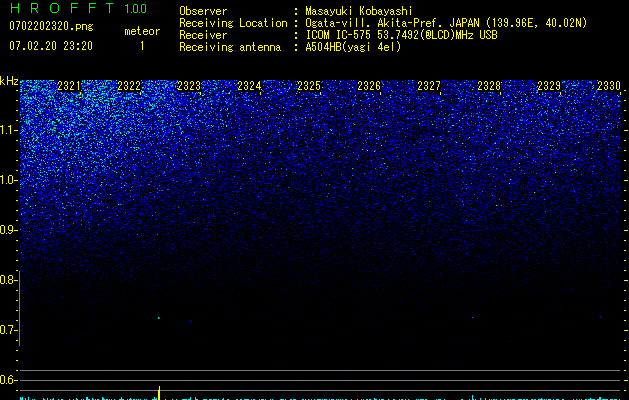Click the 1.1 kHz axis label

pyautogui.click(x=8, y=130)
